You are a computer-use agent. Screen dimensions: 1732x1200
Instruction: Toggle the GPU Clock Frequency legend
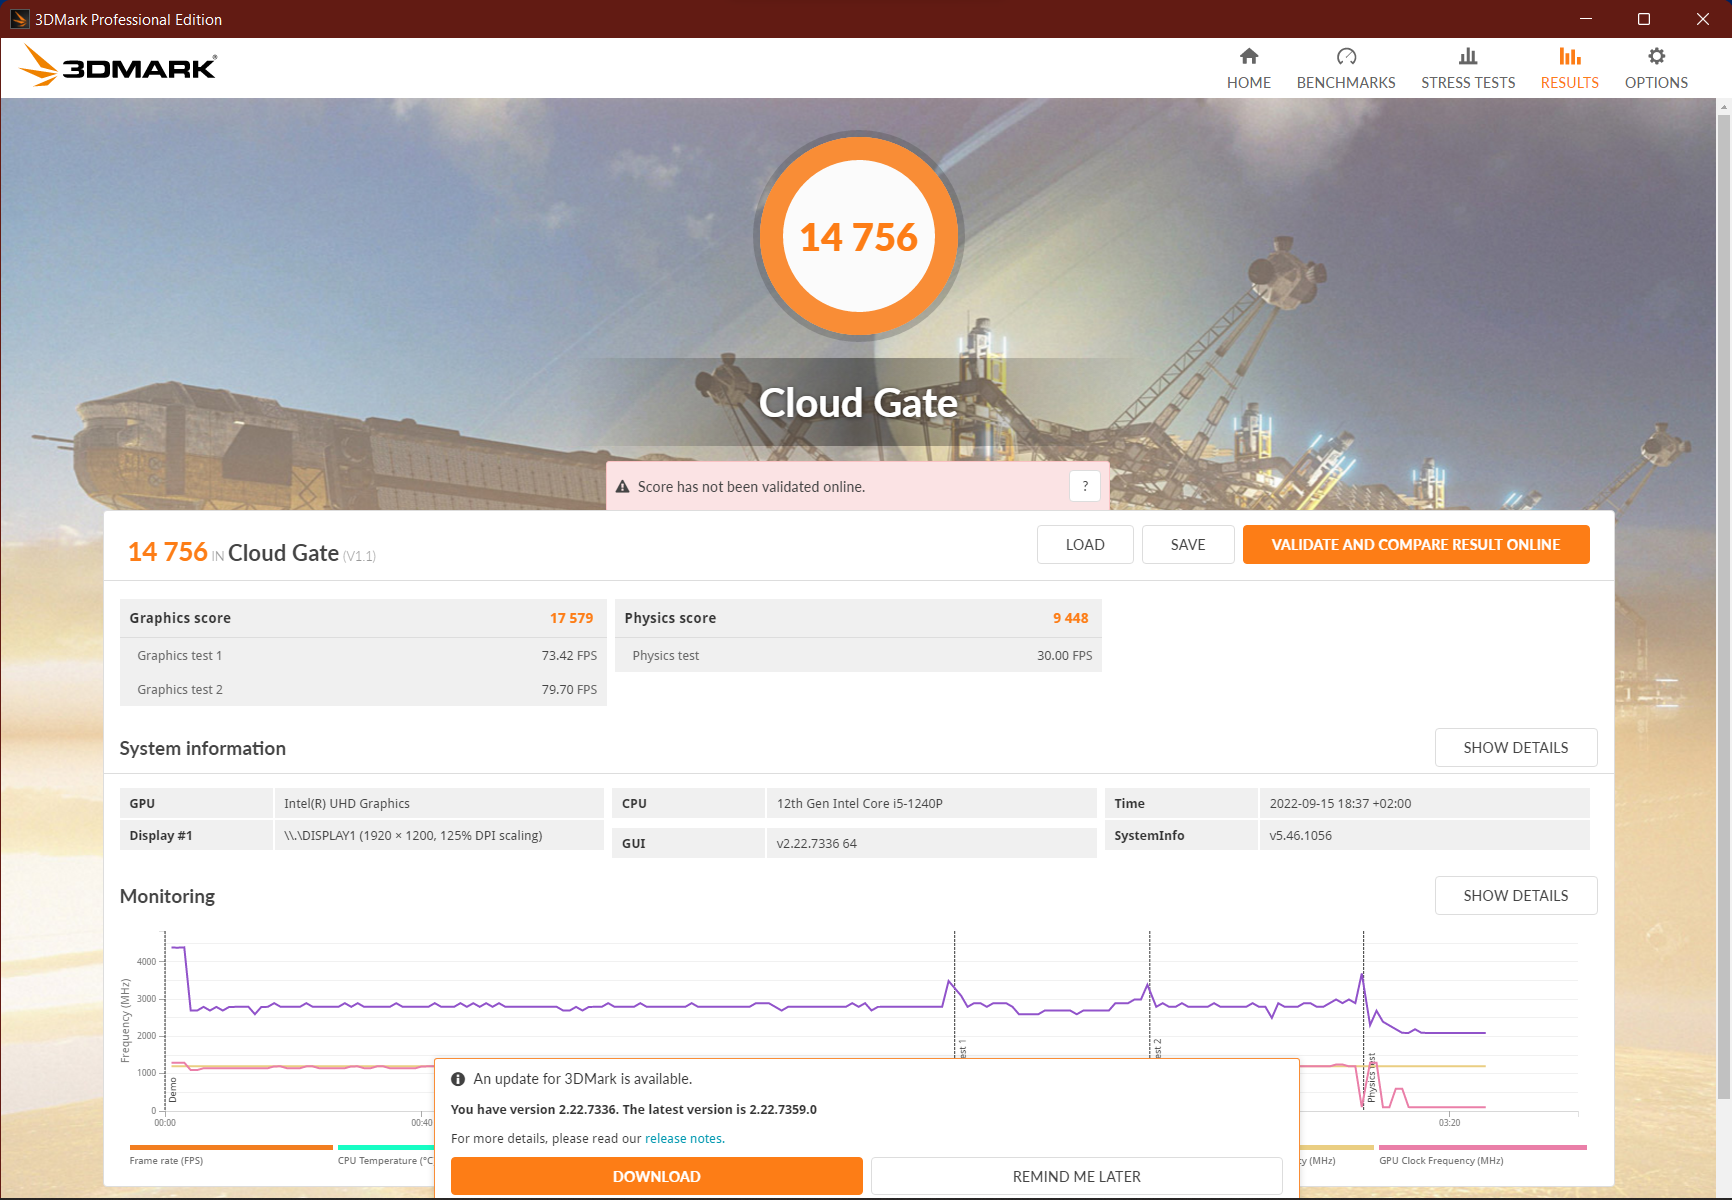point(1441,1160)
